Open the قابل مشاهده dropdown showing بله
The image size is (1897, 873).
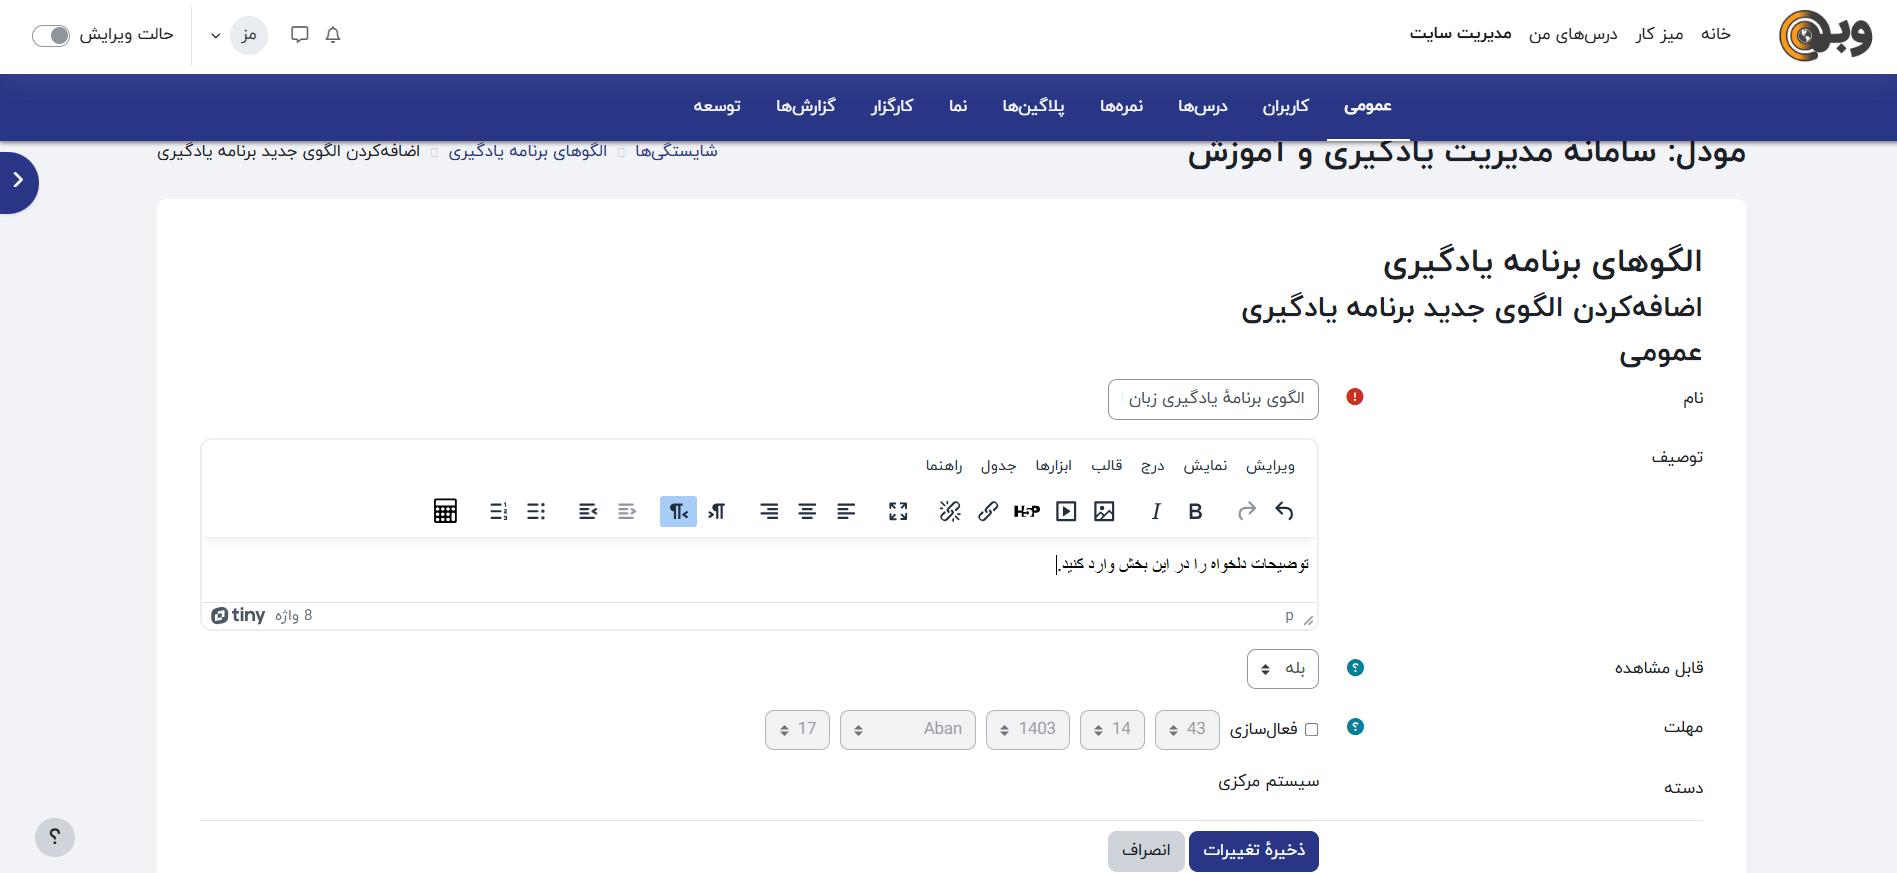coord(1282,669)
